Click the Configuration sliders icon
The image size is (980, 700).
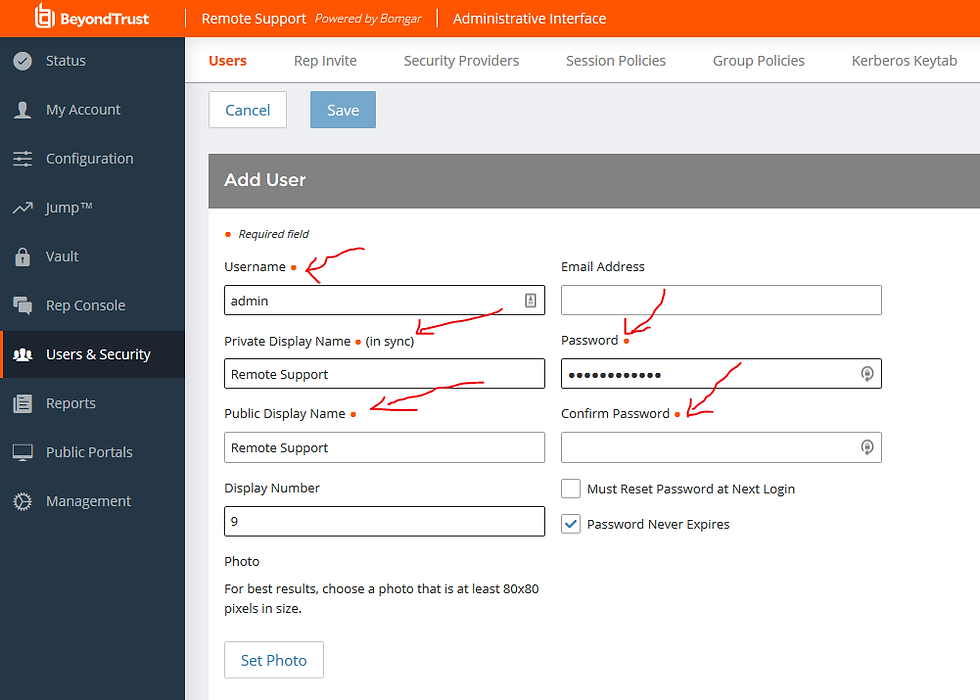click(22, 159)
